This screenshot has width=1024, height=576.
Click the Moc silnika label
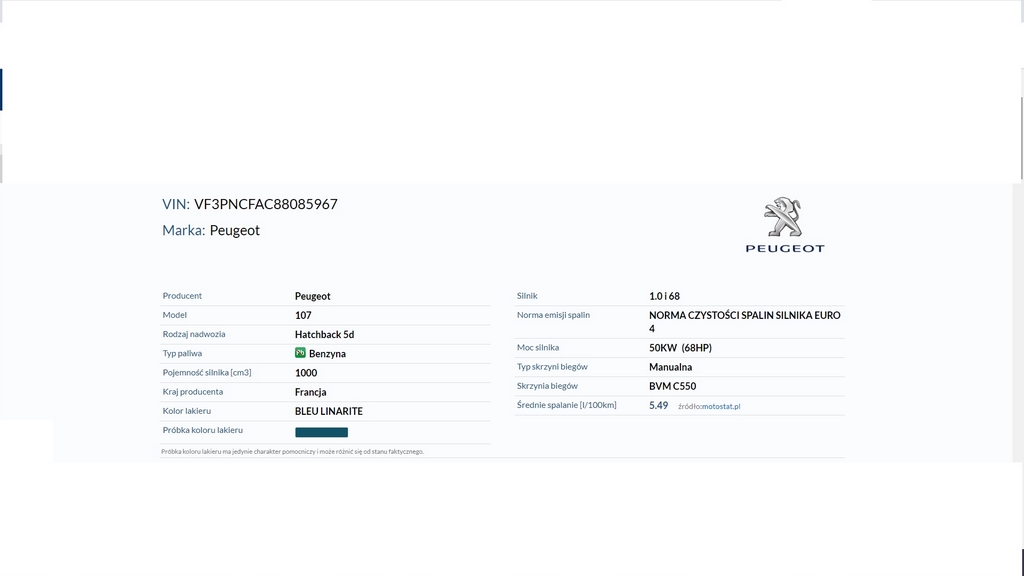[537, 347]
